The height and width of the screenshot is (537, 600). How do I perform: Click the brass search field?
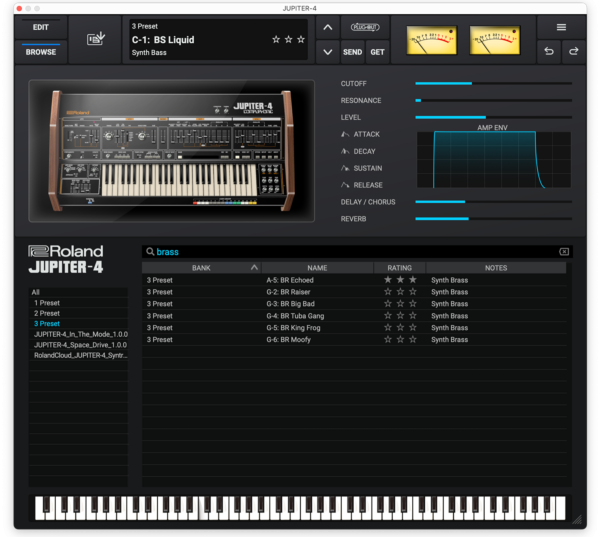pos(357,251)
